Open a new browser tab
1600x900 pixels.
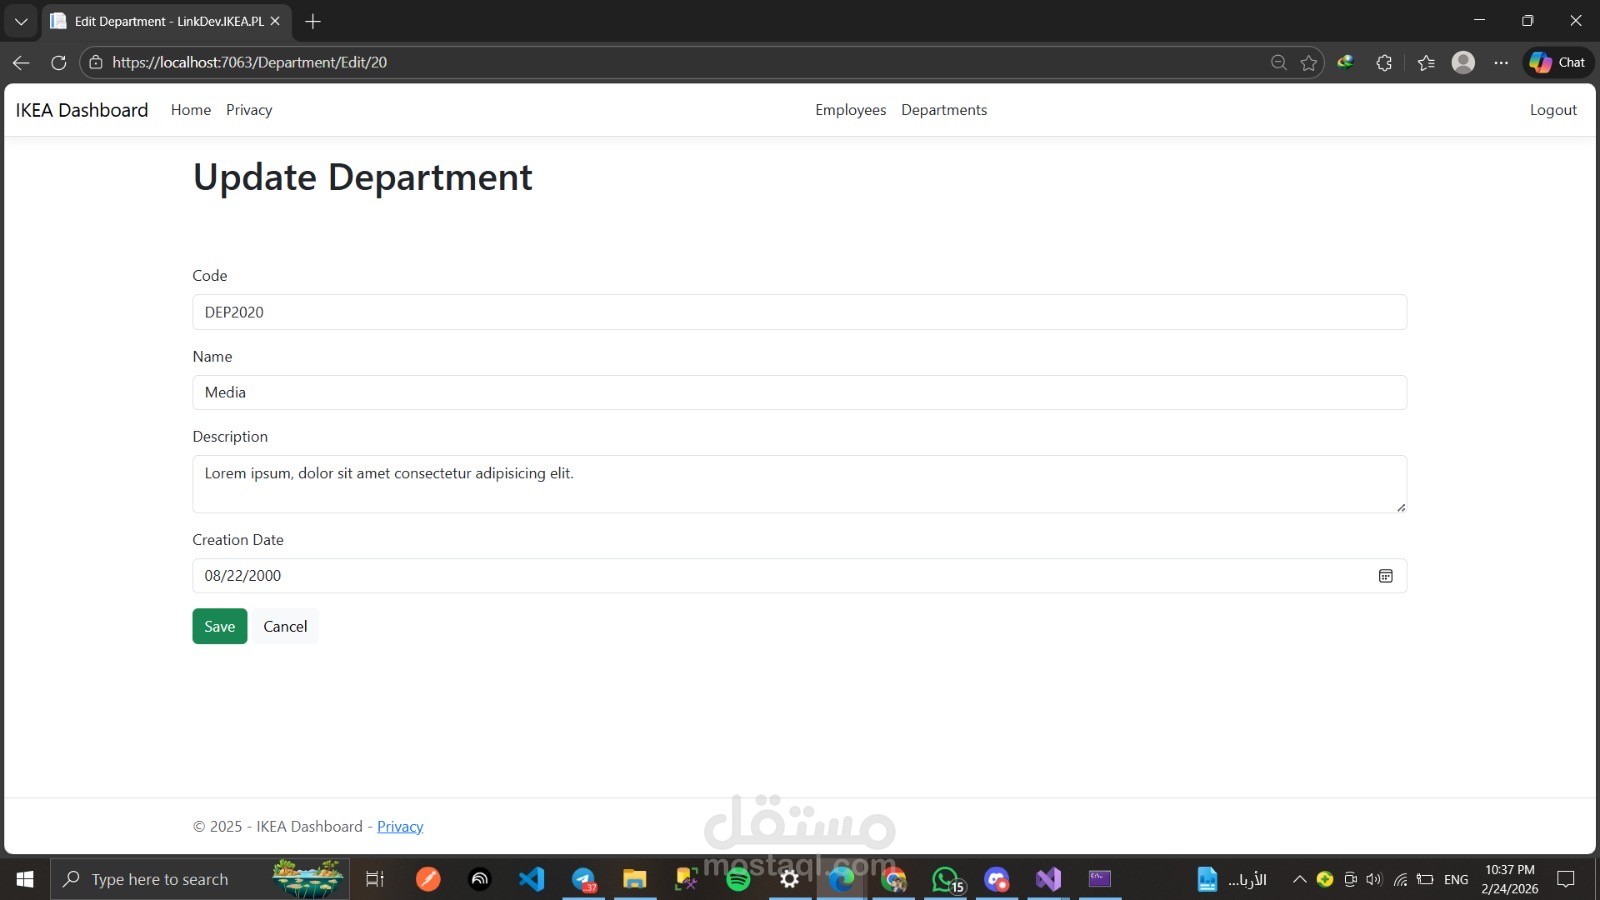coord(313,21)
